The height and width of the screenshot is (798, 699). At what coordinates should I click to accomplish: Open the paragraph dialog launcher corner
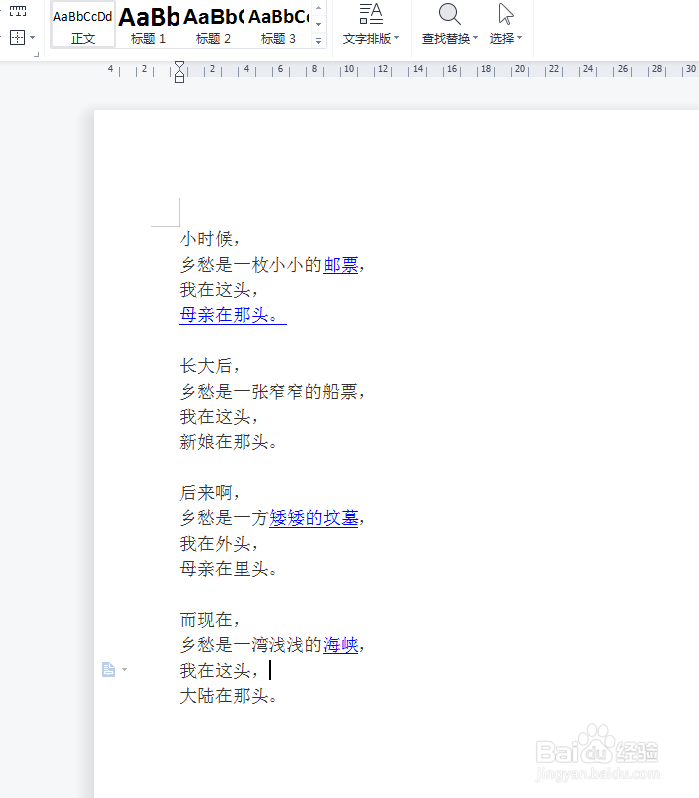click(37, 54)
